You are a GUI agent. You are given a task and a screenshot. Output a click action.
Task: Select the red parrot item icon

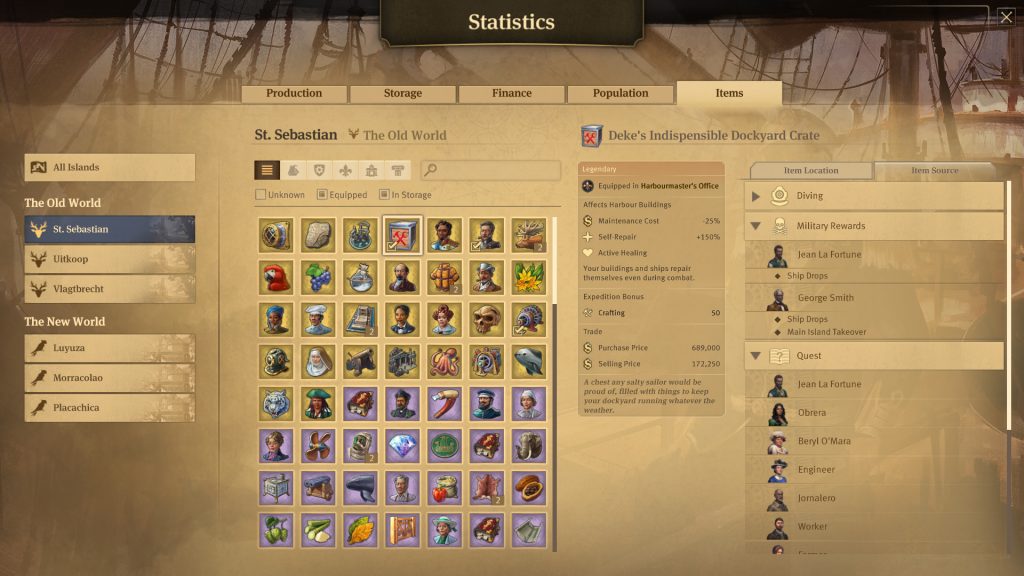point(276,277)
